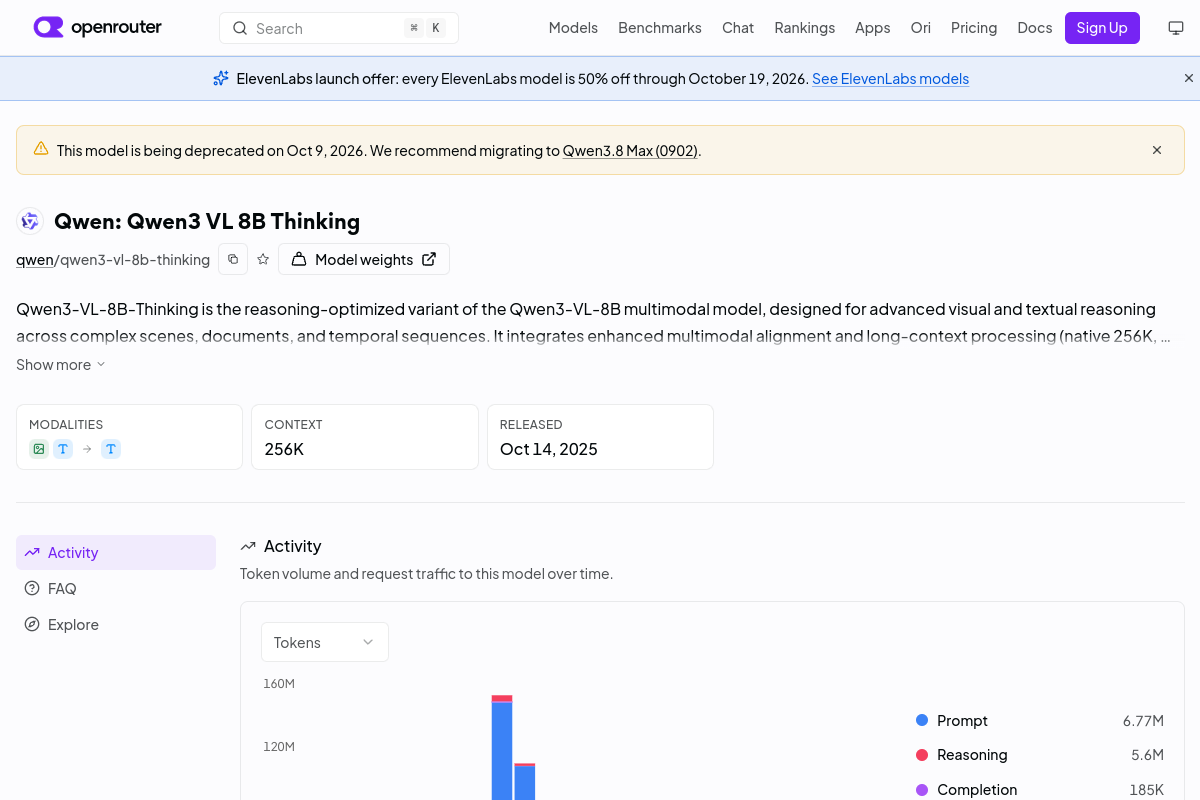Open the Qwen3.8 Max (0902) migration link

(630, 150)
